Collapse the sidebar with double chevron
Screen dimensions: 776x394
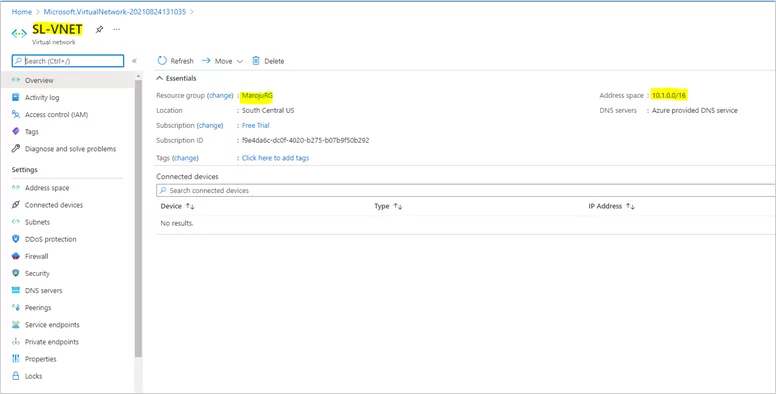coord(134,61)
